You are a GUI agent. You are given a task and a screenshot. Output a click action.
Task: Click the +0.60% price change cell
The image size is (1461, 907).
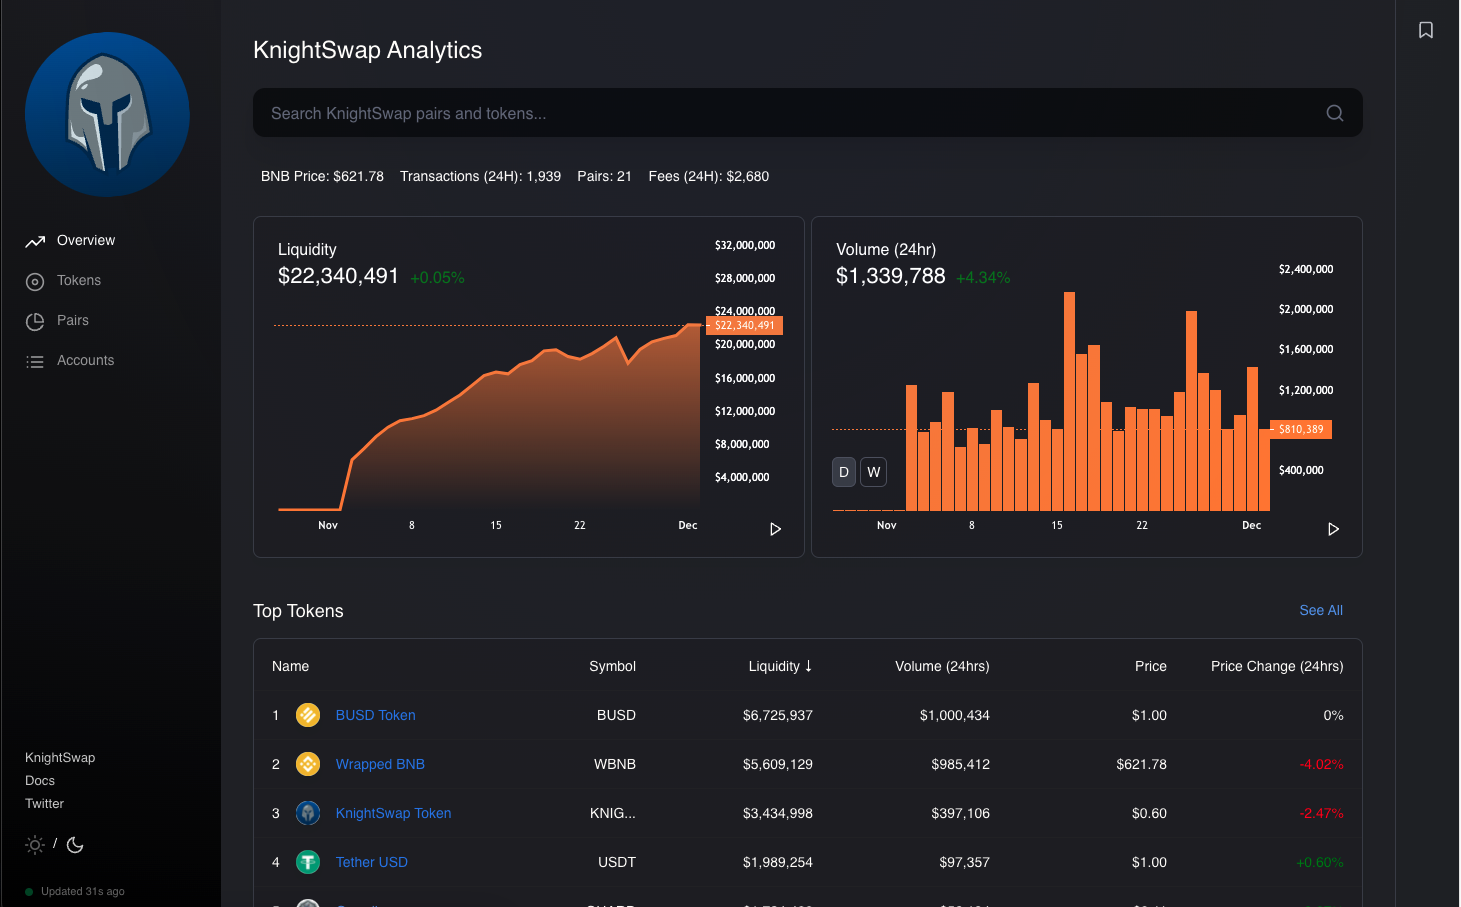(x=1319, y=862)
